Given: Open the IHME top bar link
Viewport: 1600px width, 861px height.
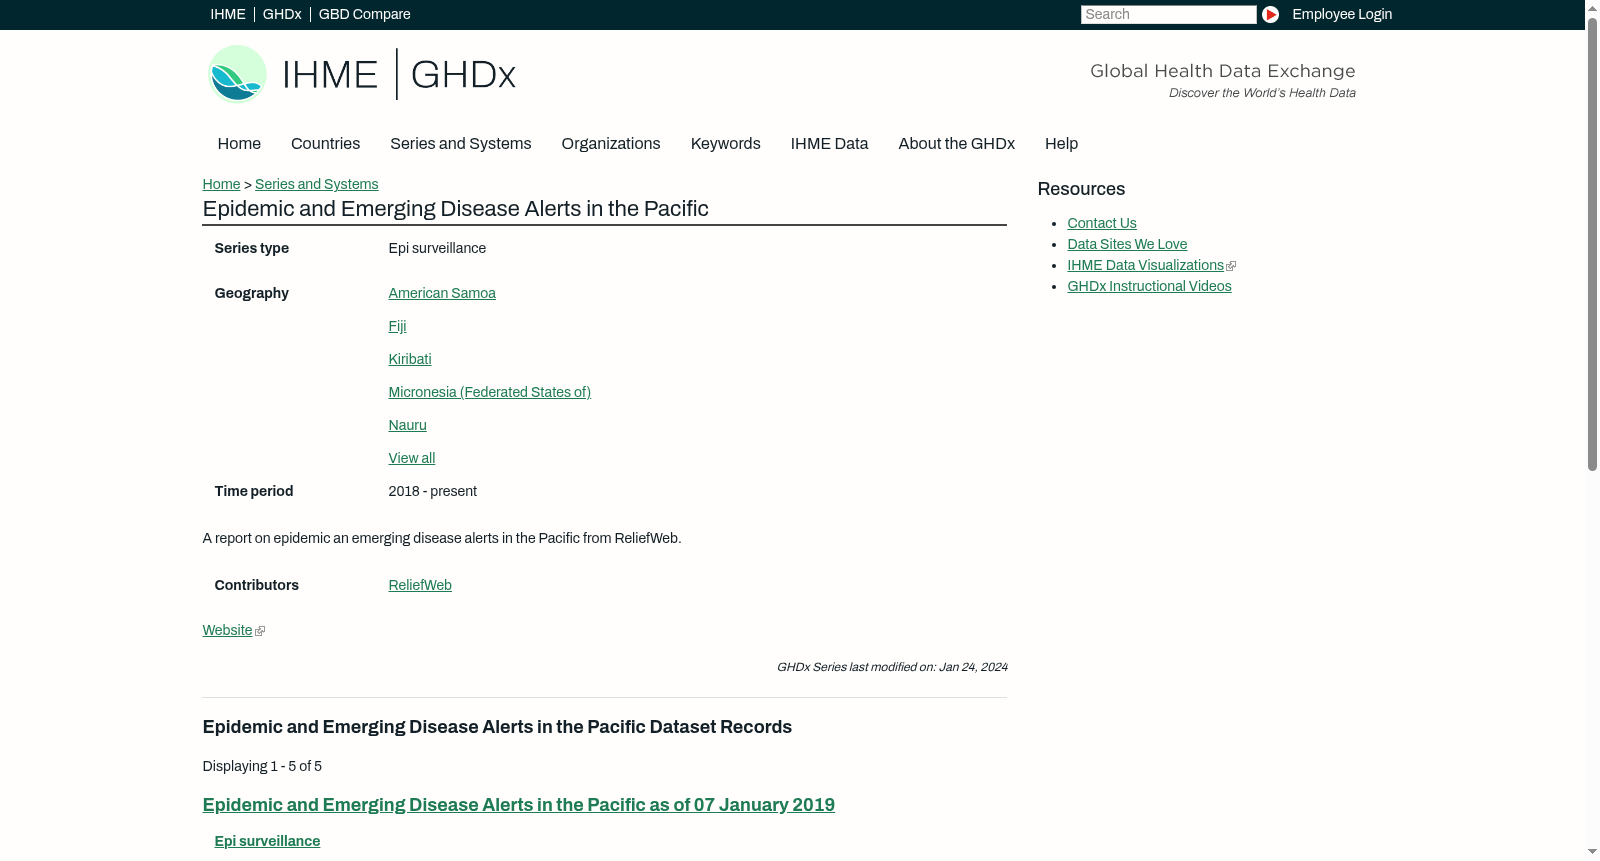Looking at the screenshot, I should [228, 14].
